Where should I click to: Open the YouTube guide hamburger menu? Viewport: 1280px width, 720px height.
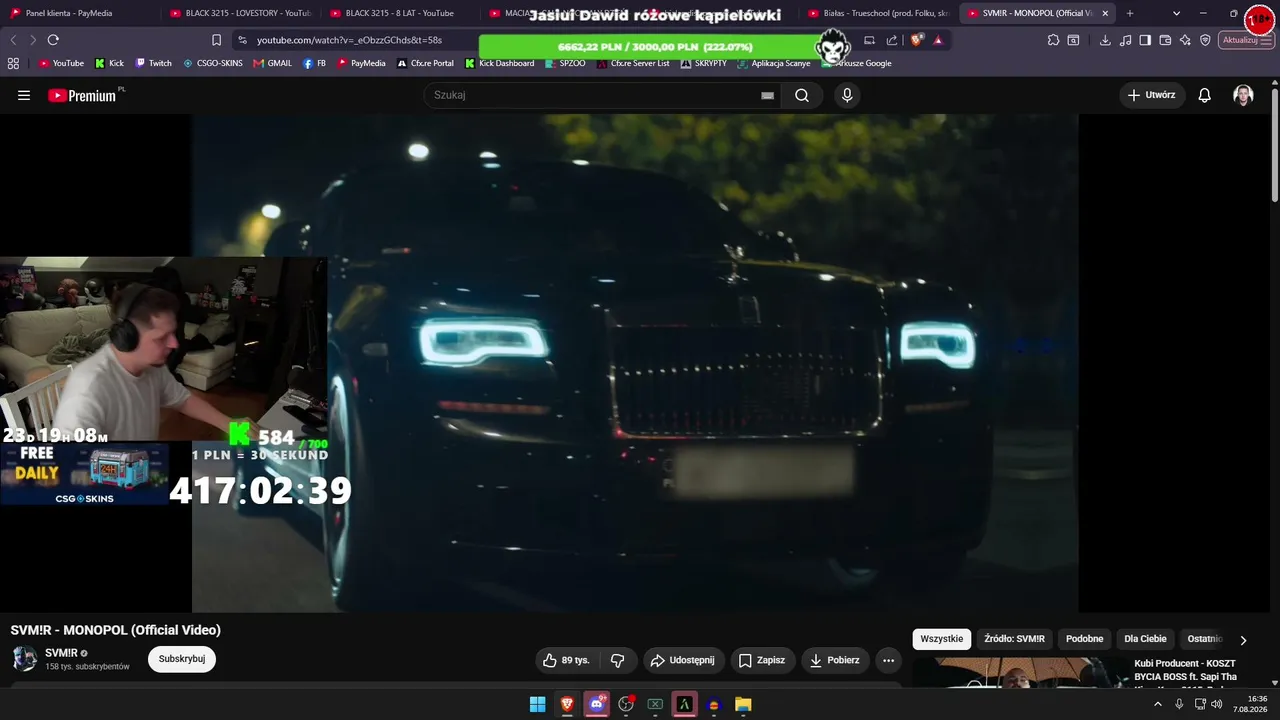click(x=24, y=95)
